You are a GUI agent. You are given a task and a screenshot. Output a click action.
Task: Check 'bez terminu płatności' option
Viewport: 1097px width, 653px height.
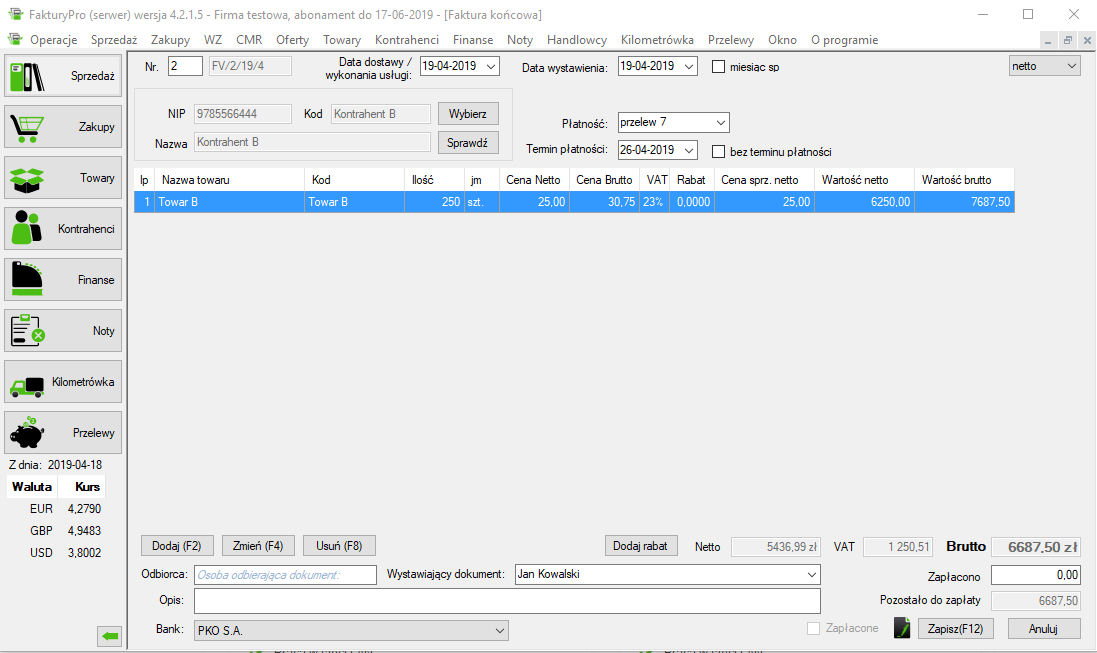point(718,152)
